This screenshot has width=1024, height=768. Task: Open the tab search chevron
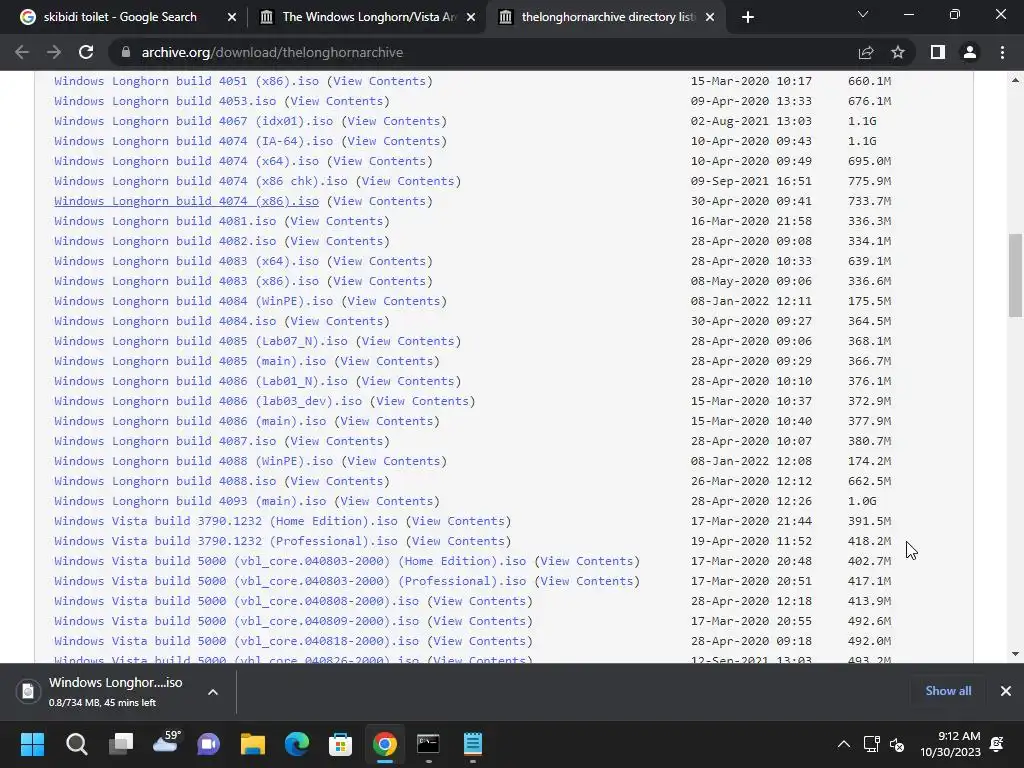(x=863, y=14)
